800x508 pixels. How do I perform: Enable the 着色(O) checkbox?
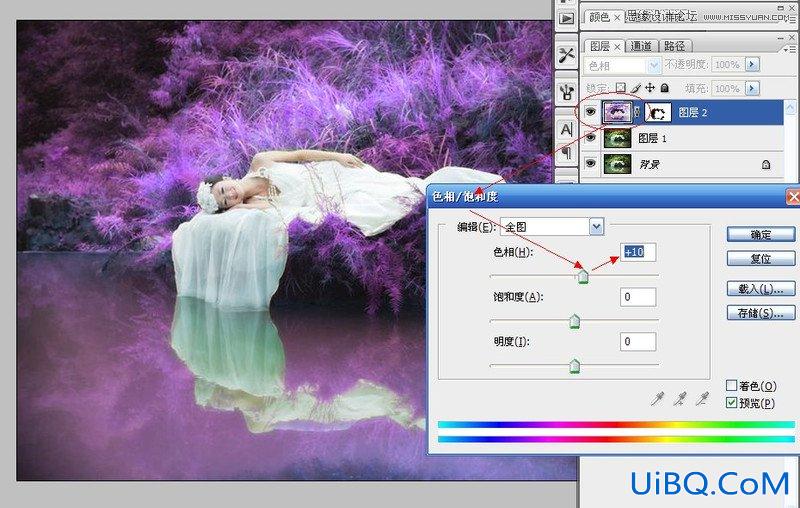[x=731, y=385]
